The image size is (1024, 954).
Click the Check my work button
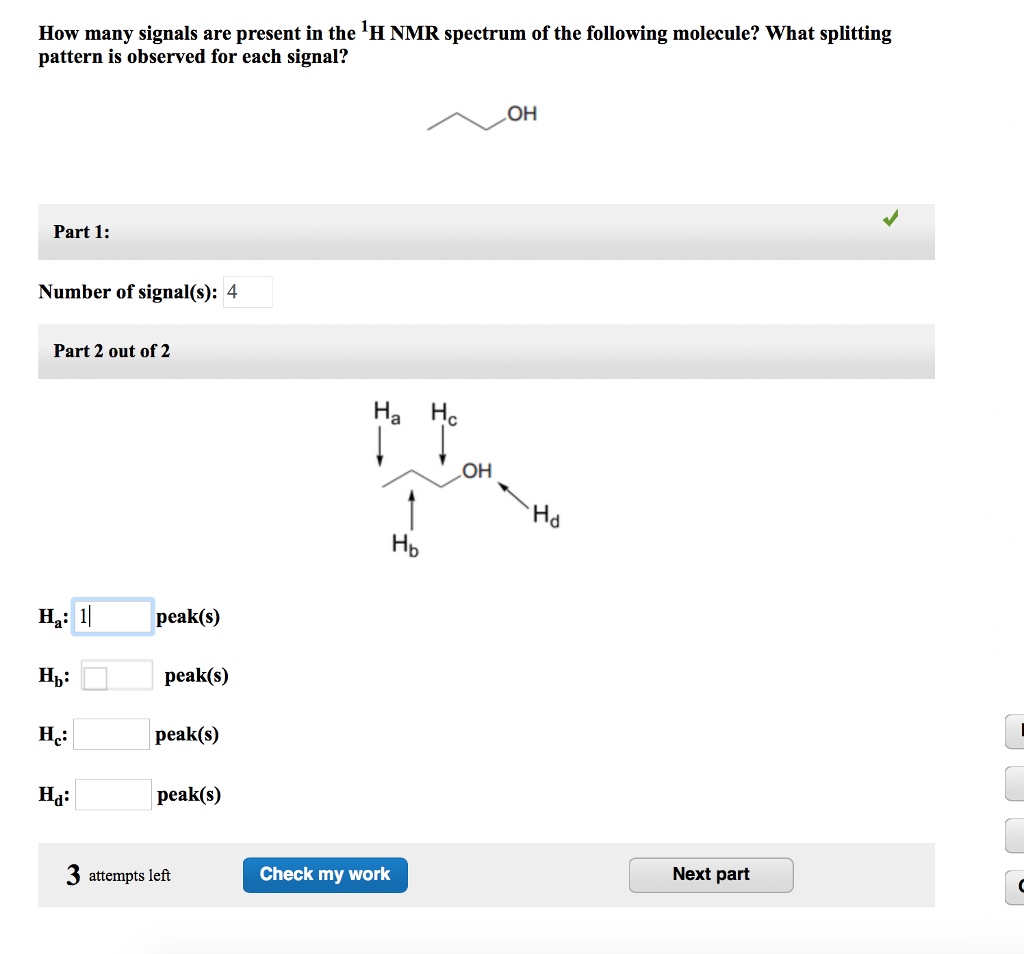click(325, 874)
